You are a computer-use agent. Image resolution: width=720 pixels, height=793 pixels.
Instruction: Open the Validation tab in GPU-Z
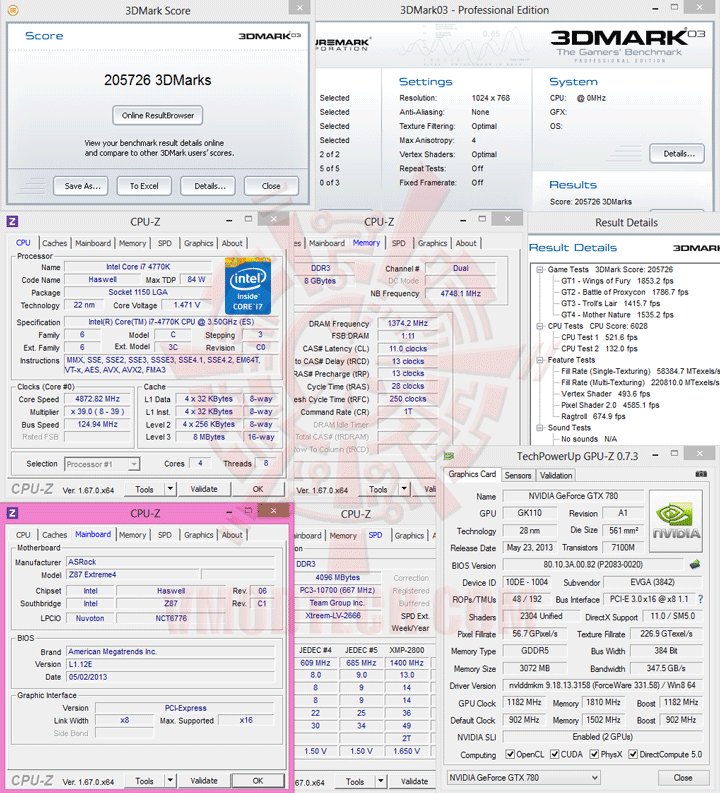[x=556, y=475]
